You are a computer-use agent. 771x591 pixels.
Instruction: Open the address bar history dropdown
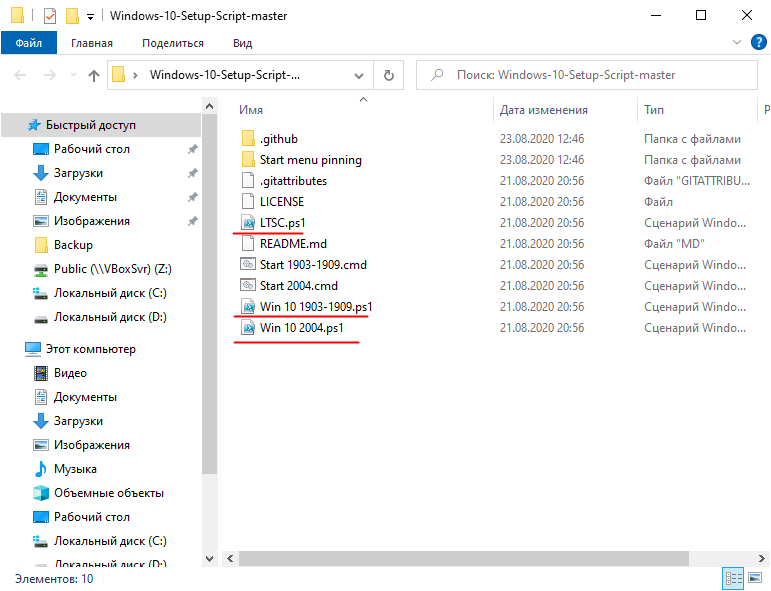[x=359, y=76]
